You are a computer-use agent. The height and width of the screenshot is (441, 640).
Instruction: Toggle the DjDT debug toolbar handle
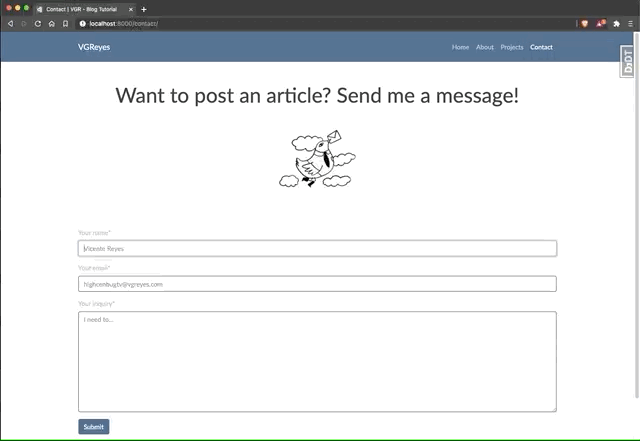[628, 62]
